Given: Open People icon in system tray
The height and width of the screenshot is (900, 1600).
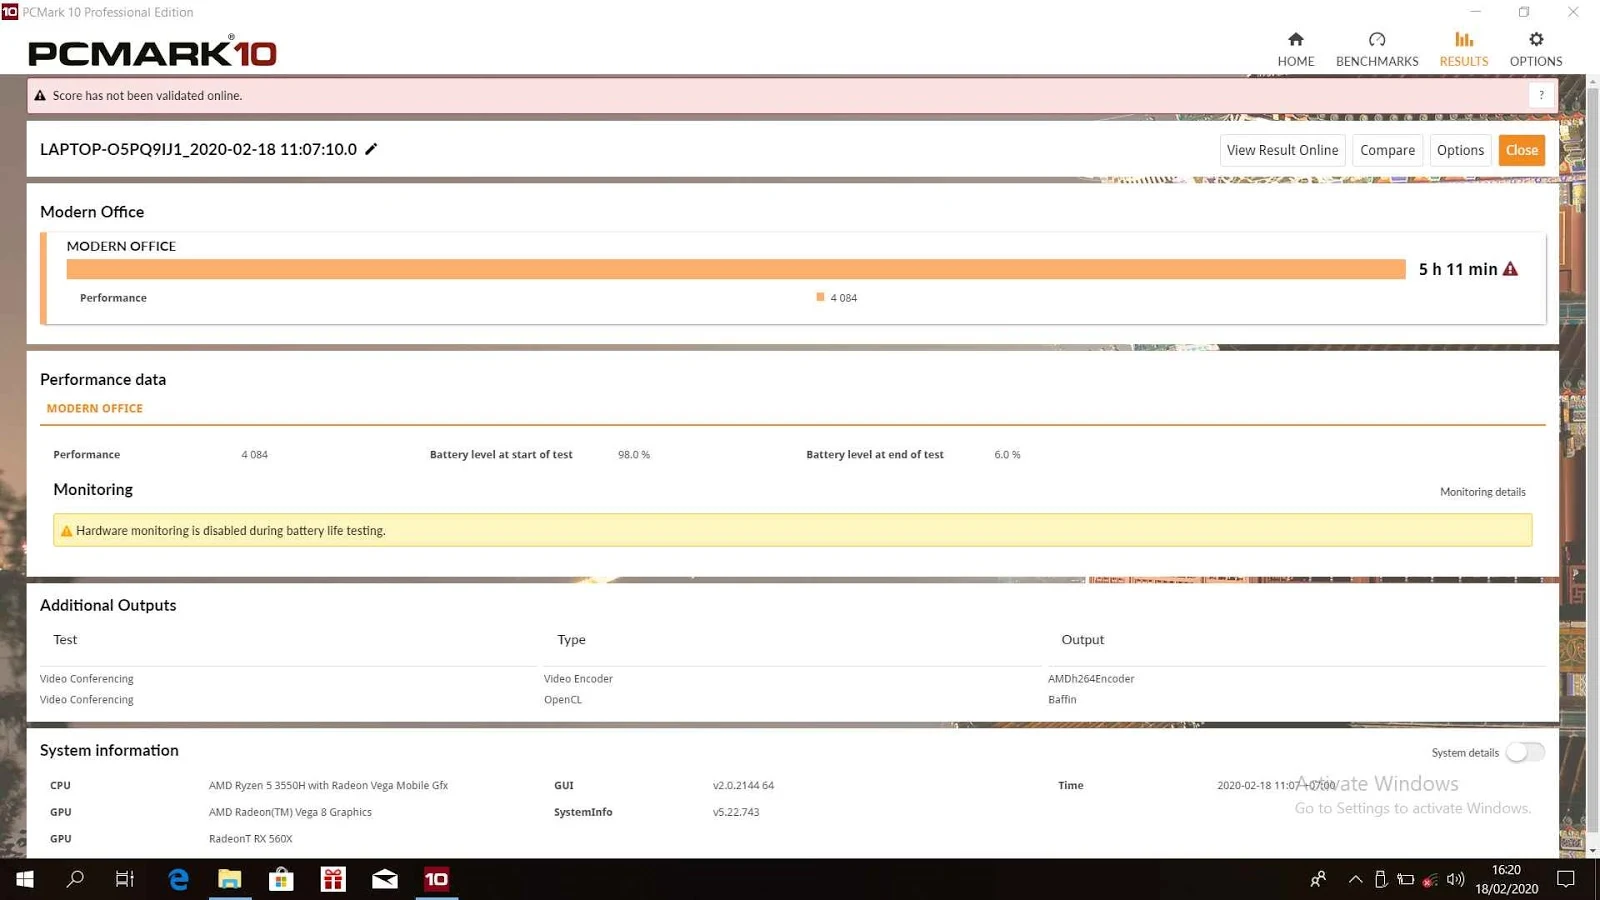Looking at the screenshot, I should (1318, 879).
